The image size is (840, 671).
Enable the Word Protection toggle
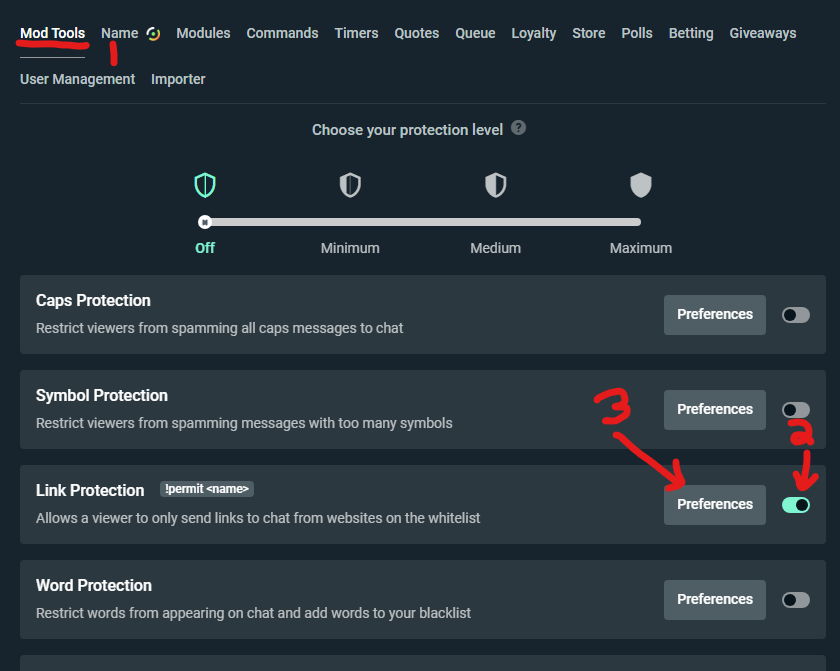pos(796,600)
